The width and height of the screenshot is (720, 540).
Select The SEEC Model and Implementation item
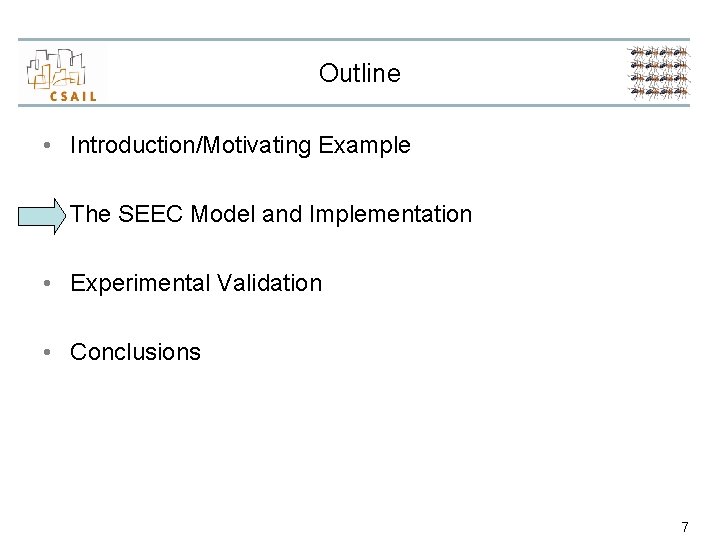[272, 214]
